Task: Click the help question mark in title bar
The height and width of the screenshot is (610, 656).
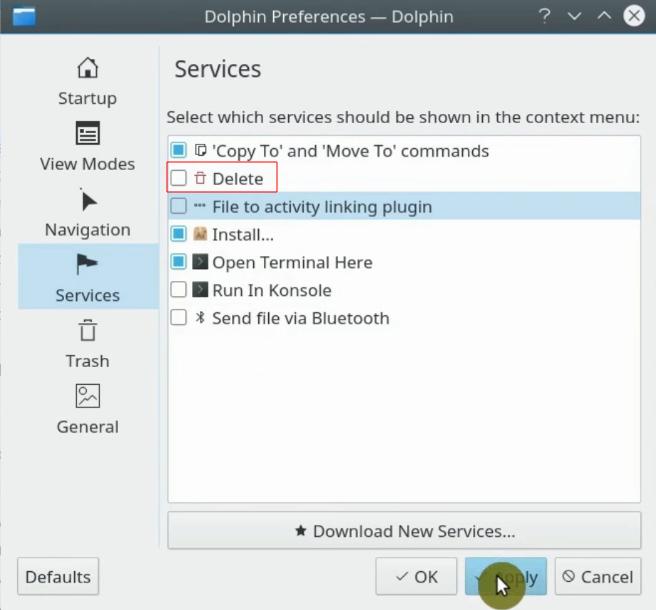Action: pyautogui.click(x=544, y=16)
